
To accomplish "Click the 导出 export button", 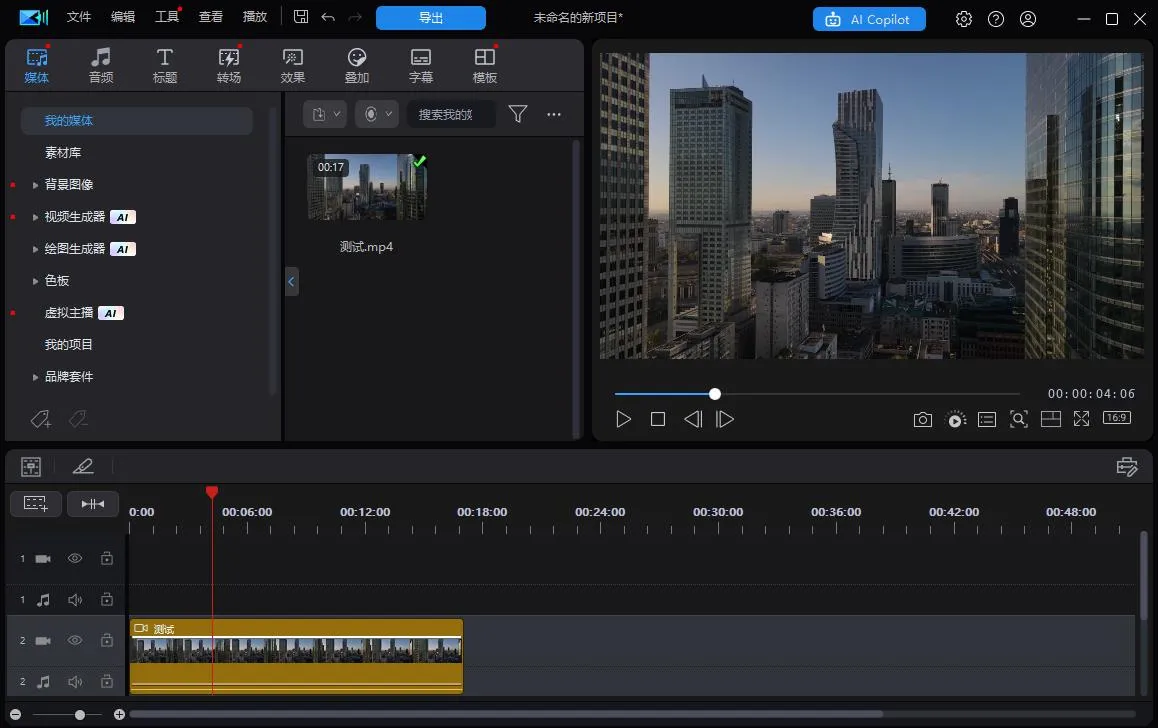I will (x=431, y=18).
